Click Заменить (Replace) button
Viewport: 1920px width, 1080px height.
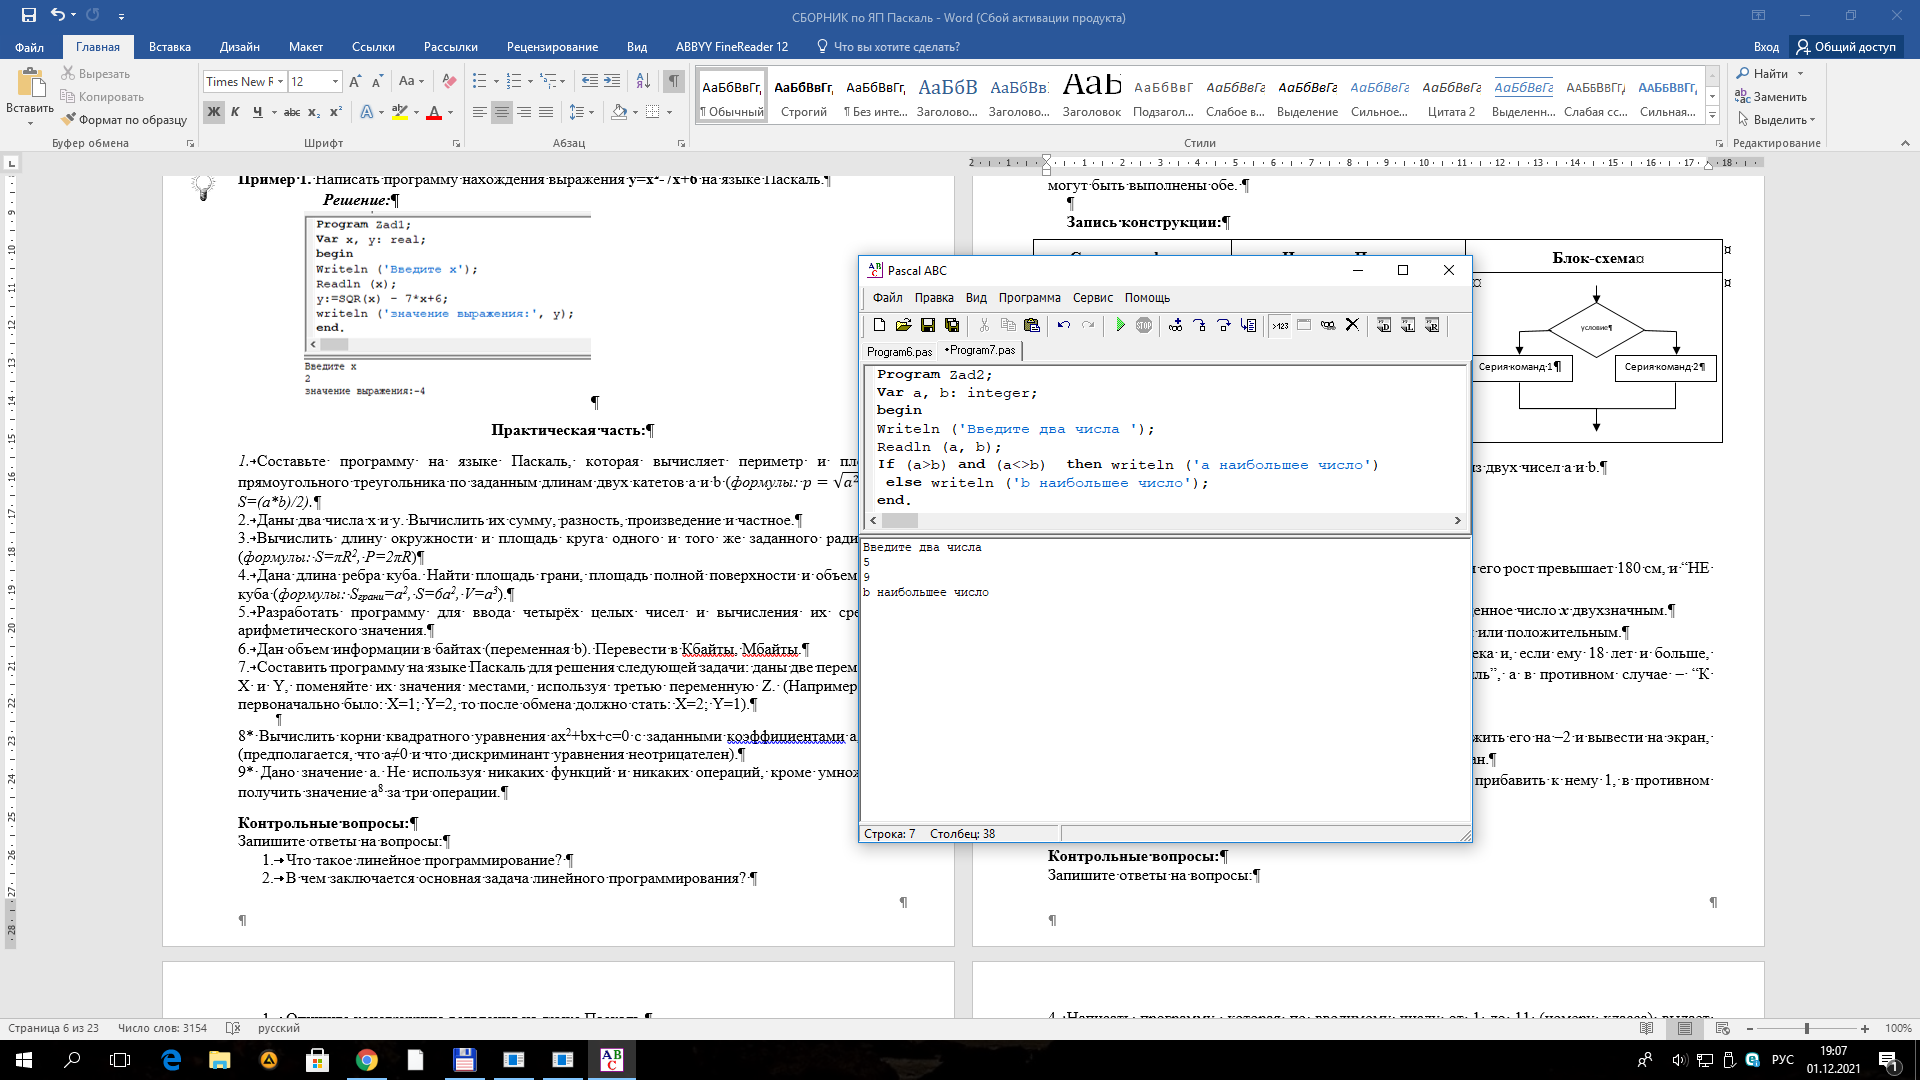click(x=1771, y=97)
